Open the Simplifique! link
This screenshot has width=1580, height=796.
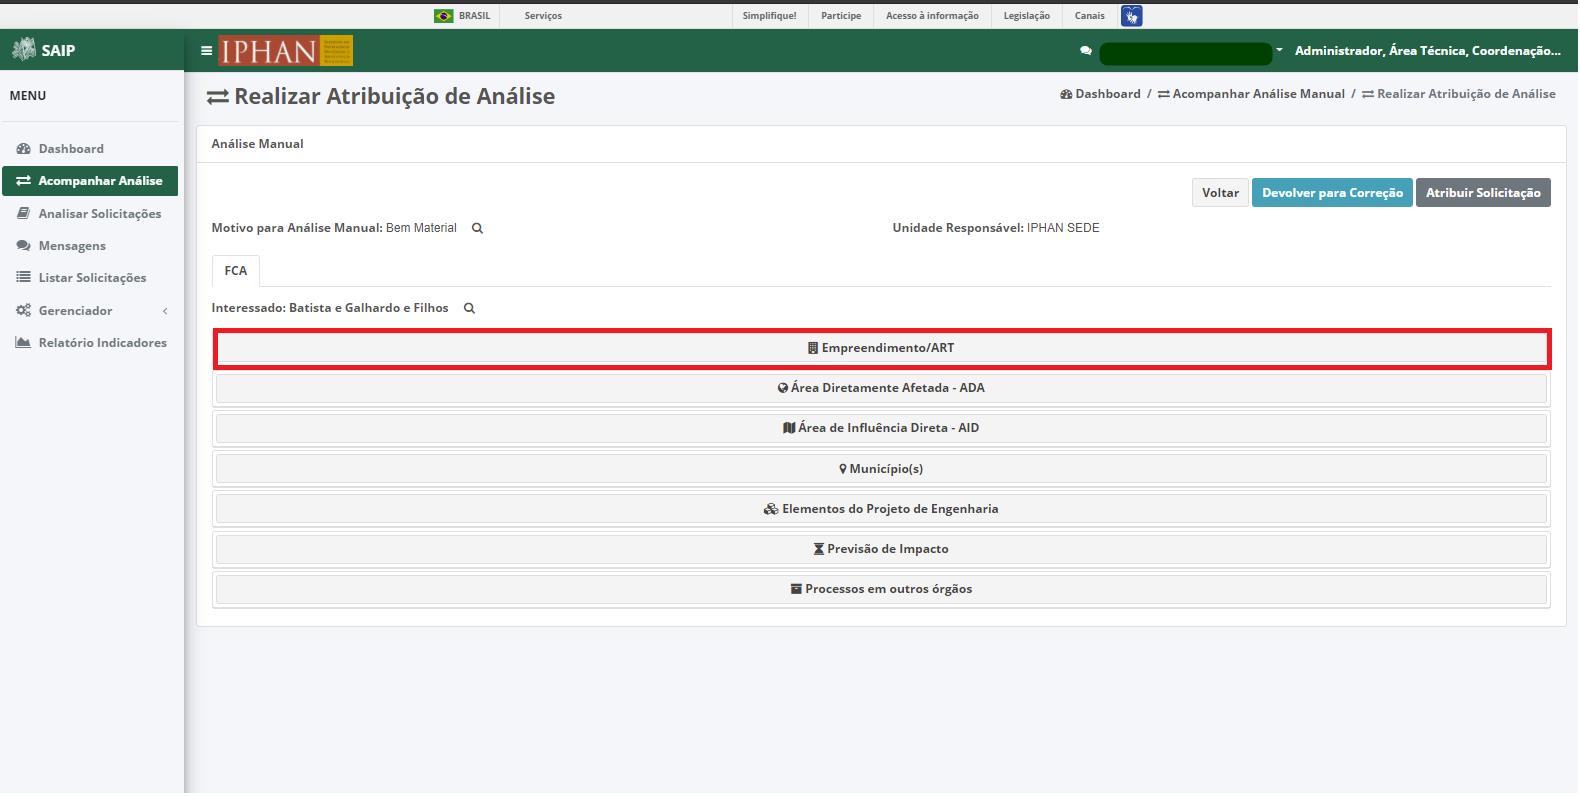(770, 16)
